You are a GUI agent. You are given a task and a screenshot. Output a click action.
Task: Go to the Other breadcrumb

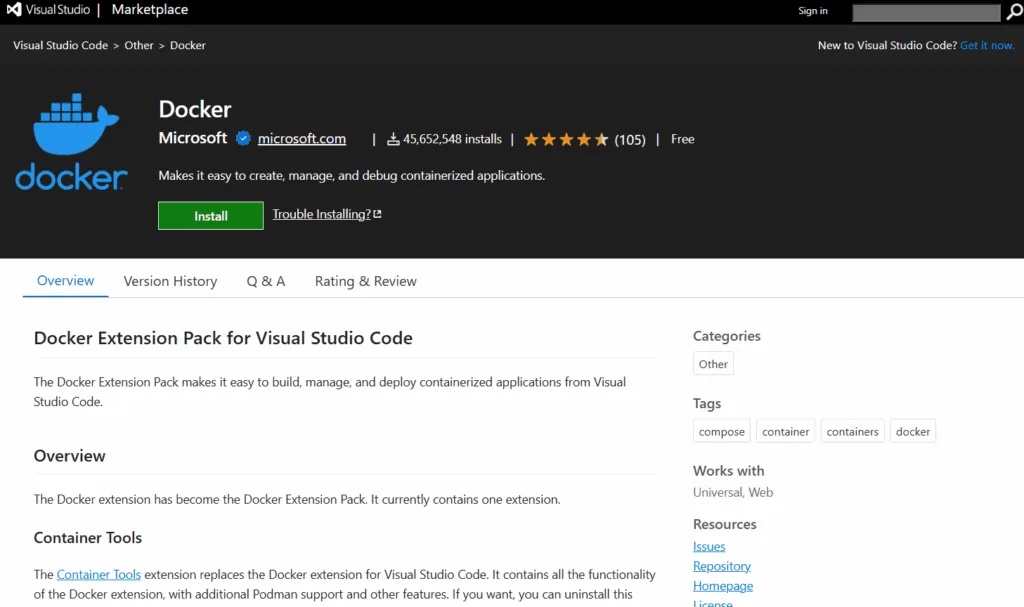138,45
